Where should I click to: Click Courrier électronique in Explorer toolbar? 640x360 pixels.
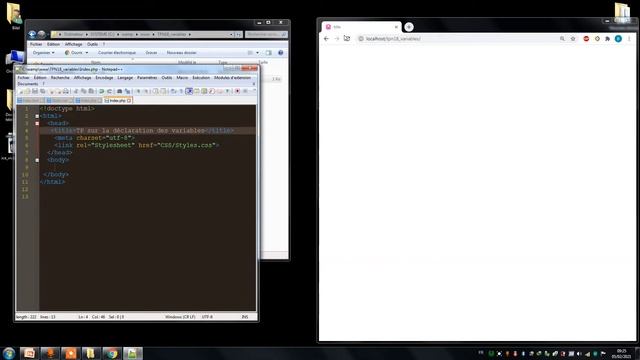coord(117,53)
